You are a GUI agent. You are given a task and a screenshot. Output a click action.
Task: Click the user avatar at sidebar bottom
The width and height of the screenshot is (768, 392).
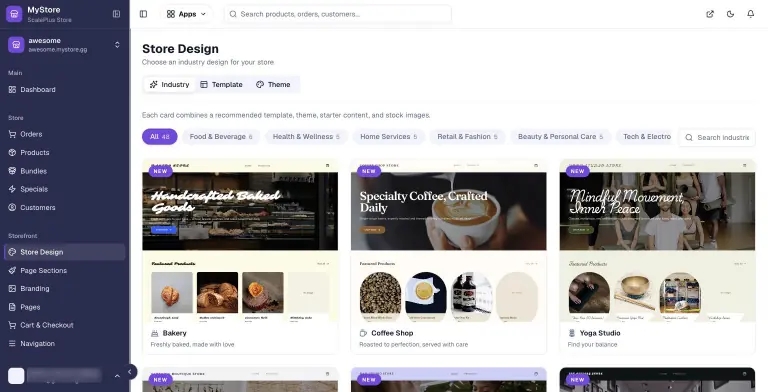coord(16,376)
